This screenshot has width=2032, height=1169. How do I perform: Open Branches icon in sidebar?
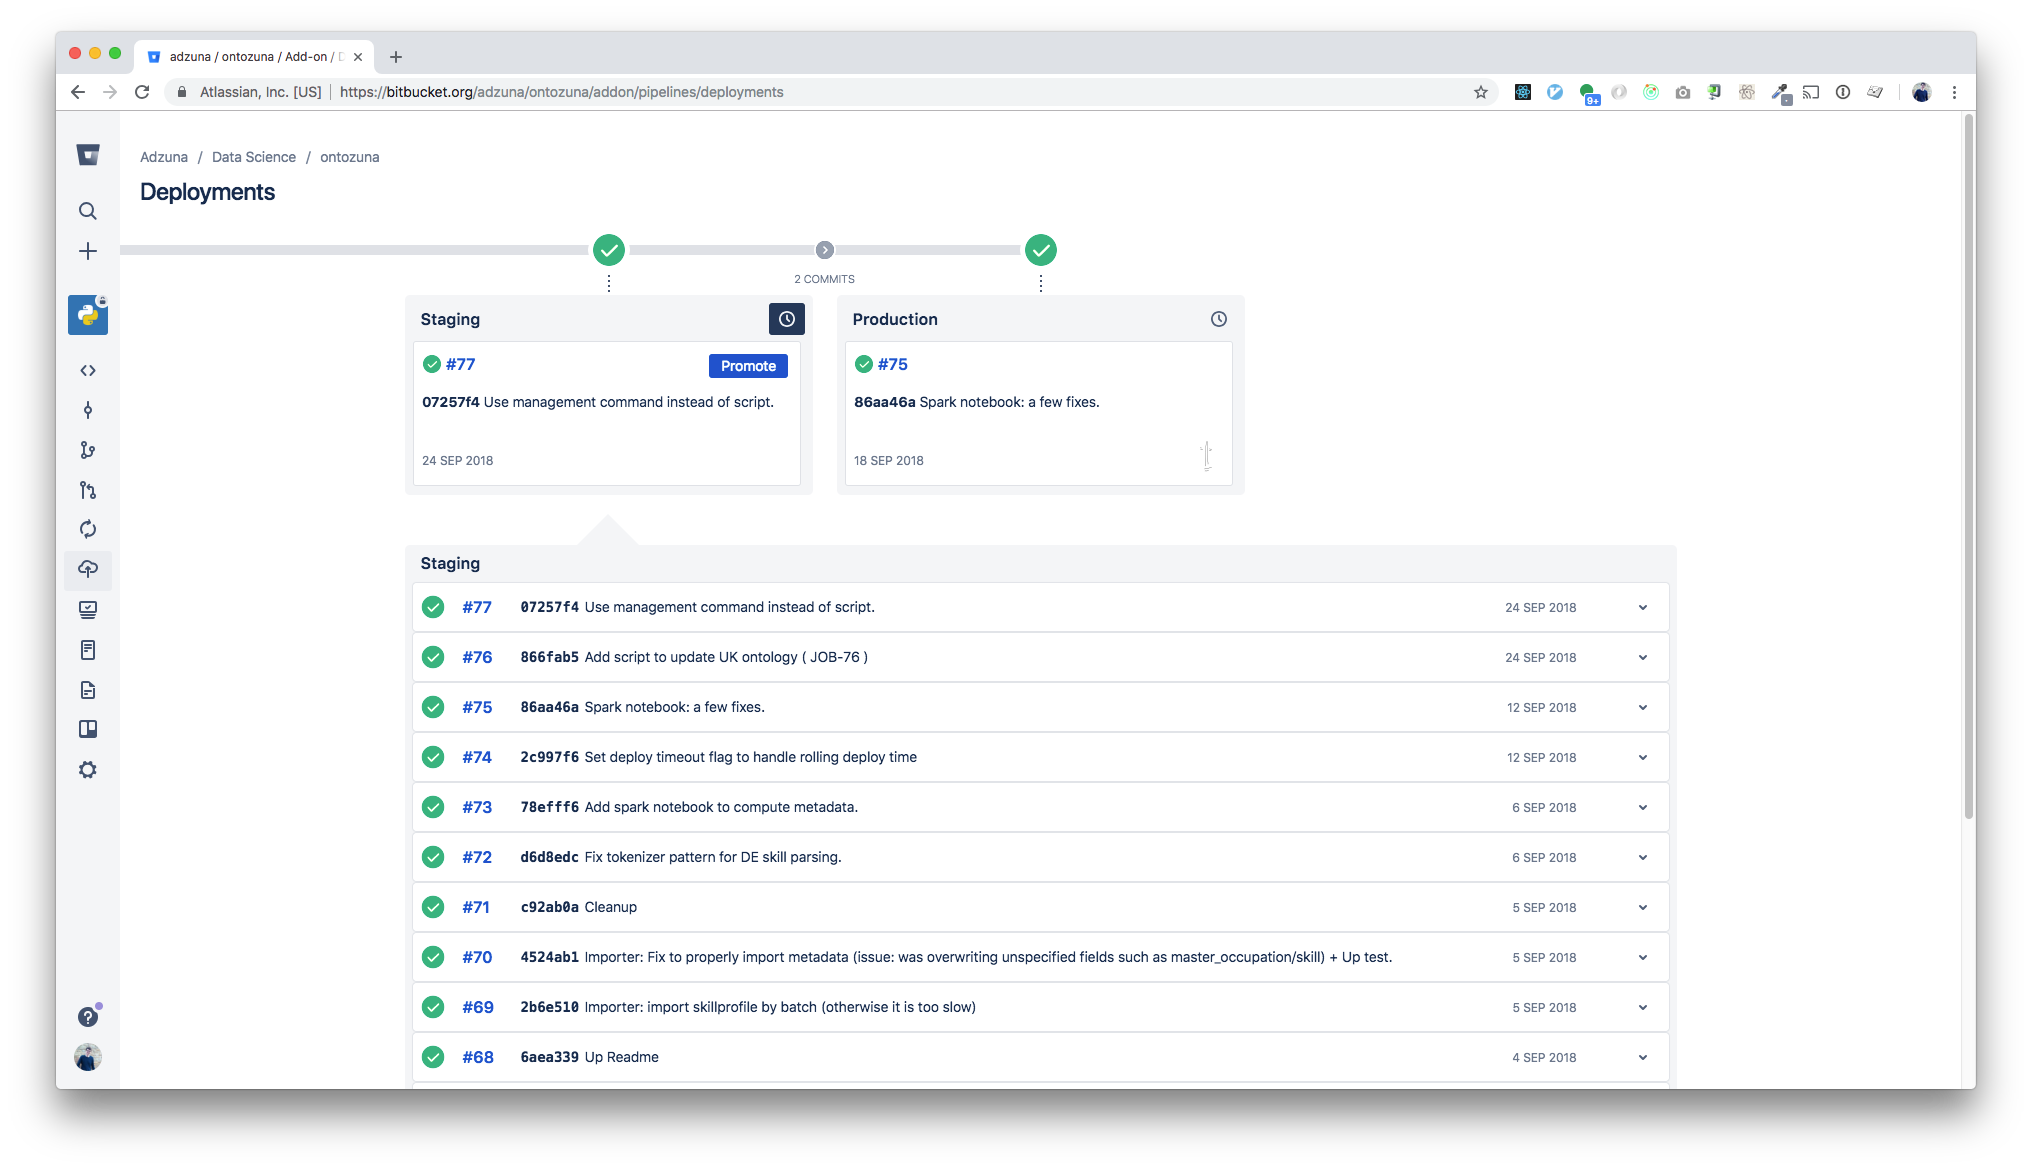(x=88, y=450)
